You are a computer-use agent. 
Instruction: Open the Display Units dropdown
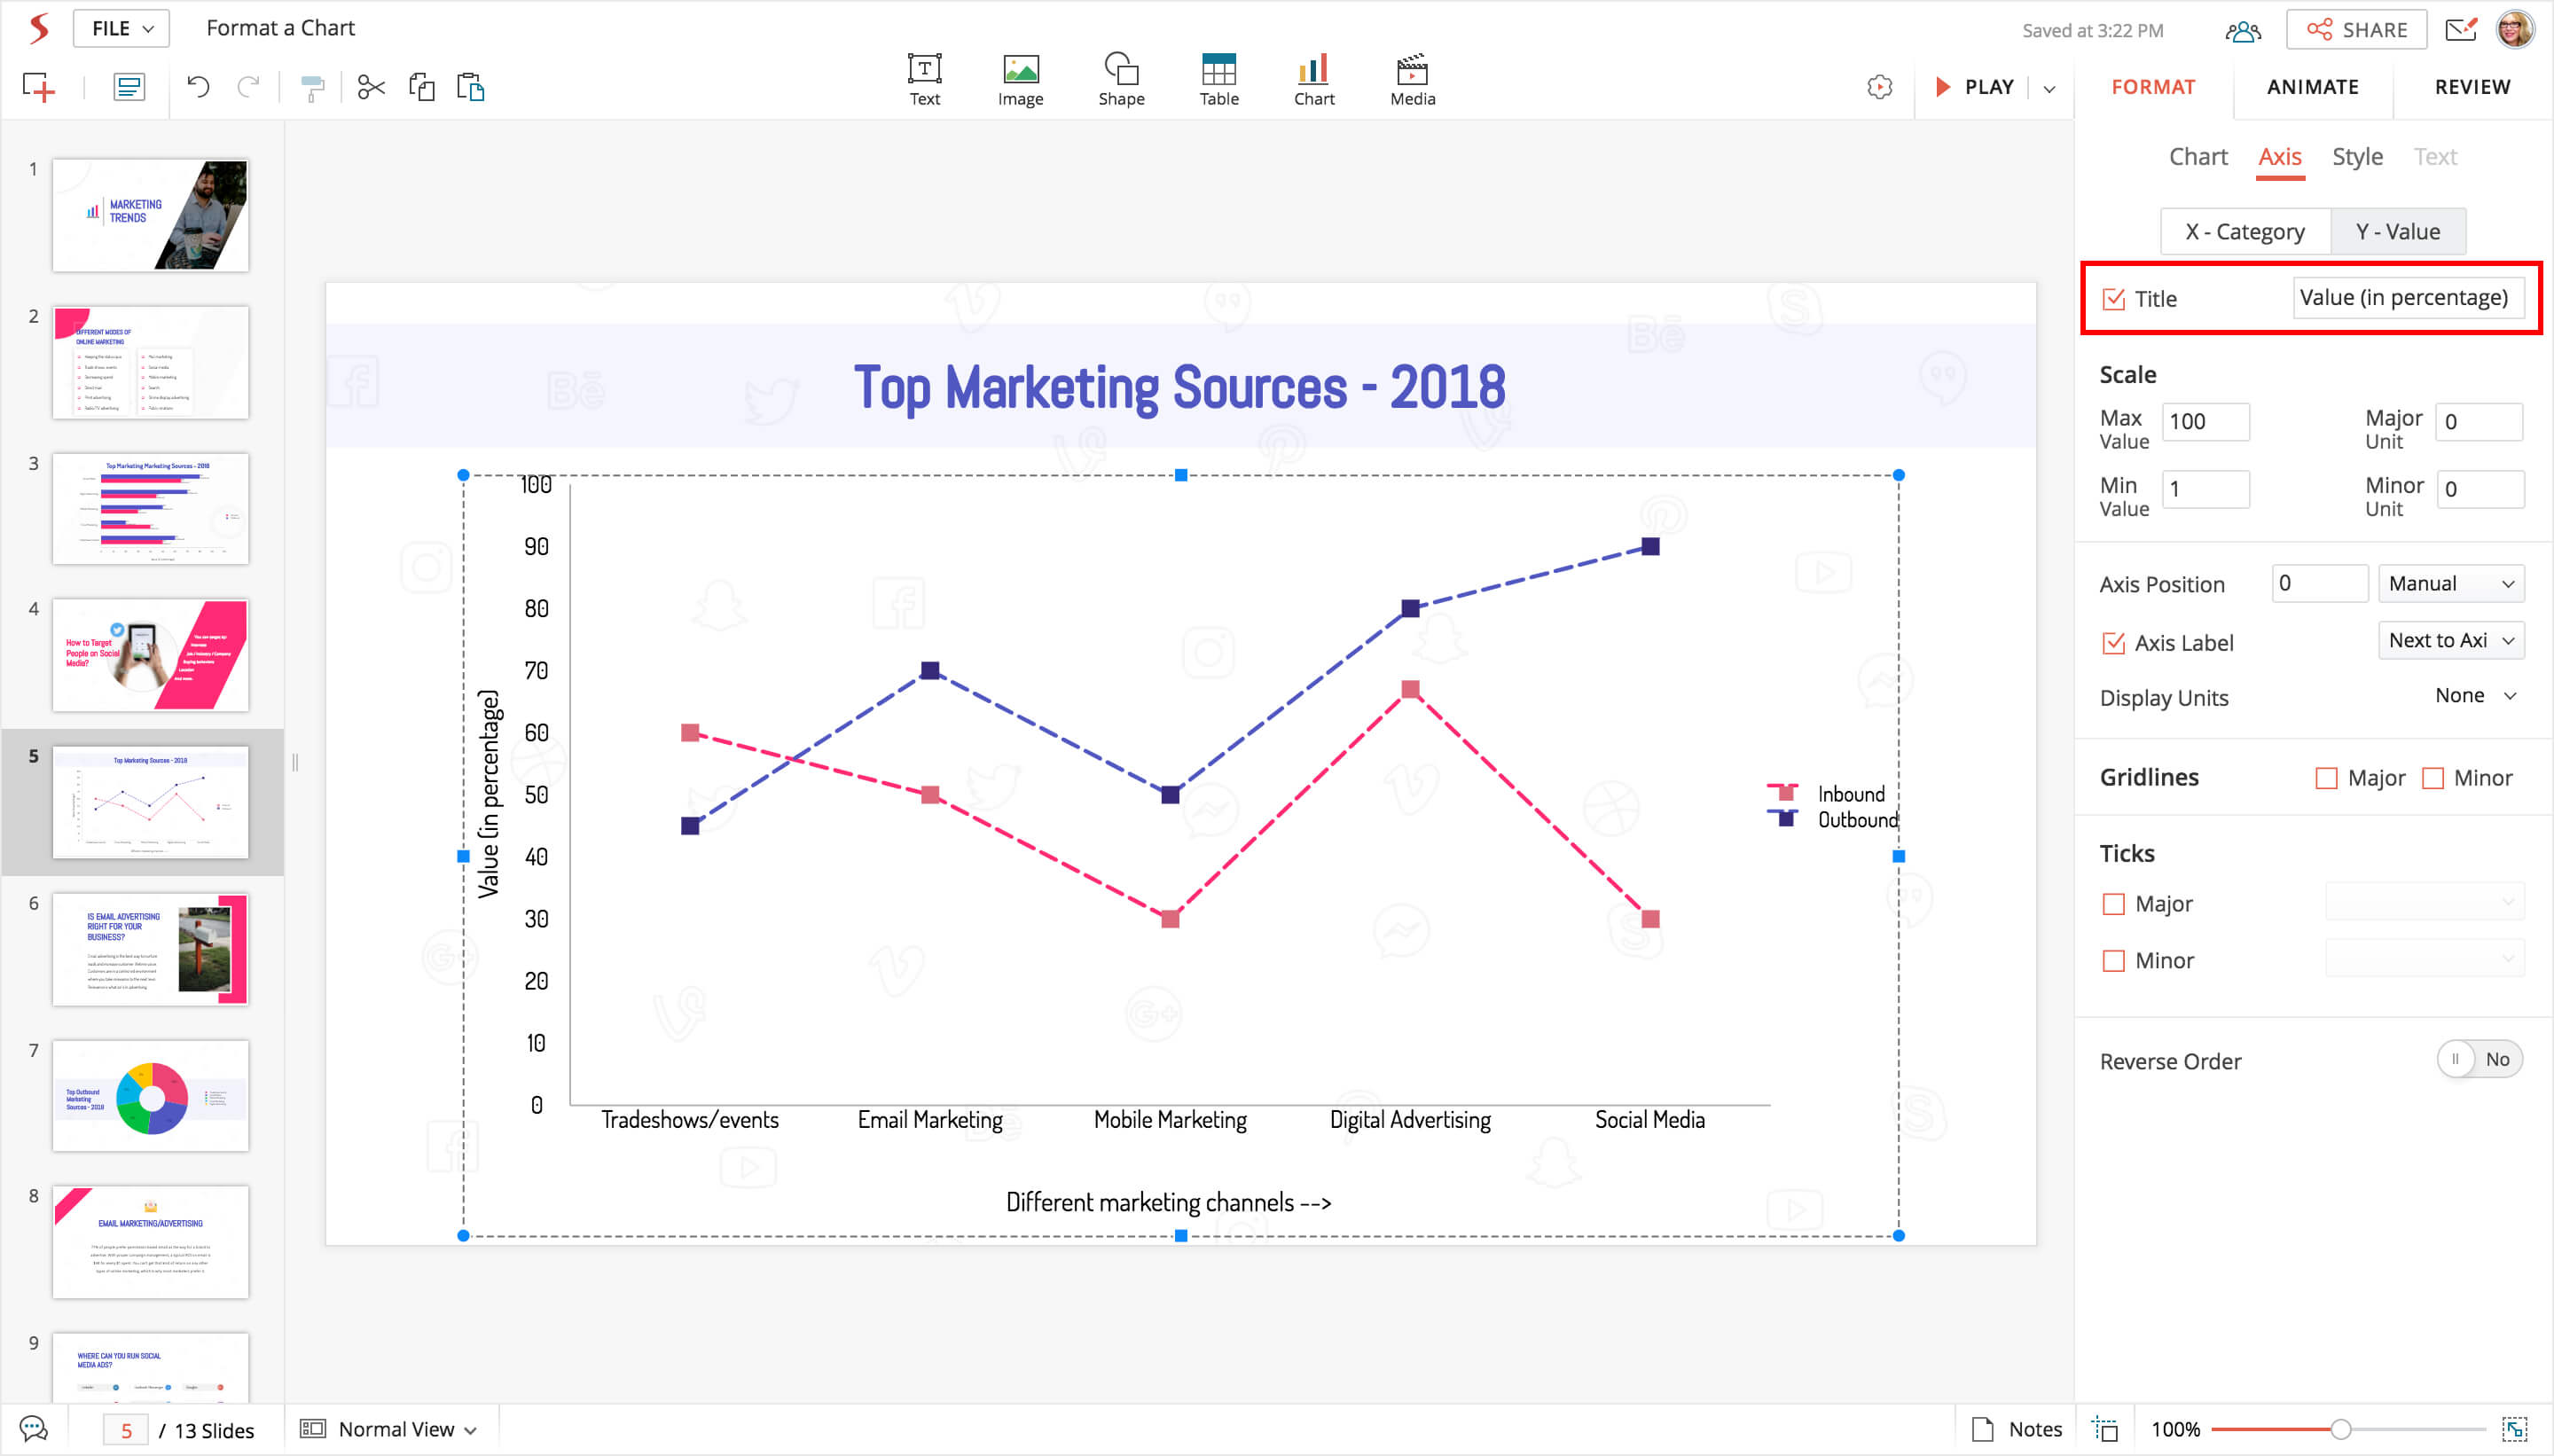2475,696
